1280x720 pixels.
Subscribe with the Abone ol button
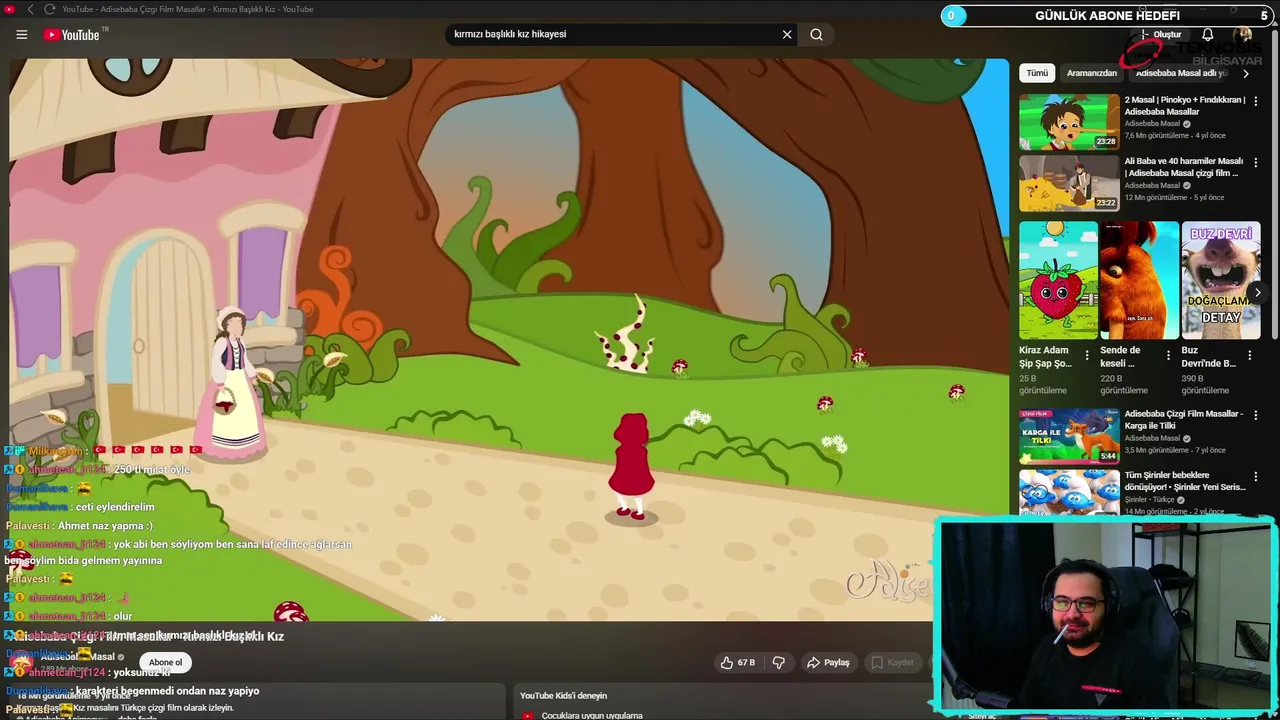pyautogui.click(x=165, y=663)
